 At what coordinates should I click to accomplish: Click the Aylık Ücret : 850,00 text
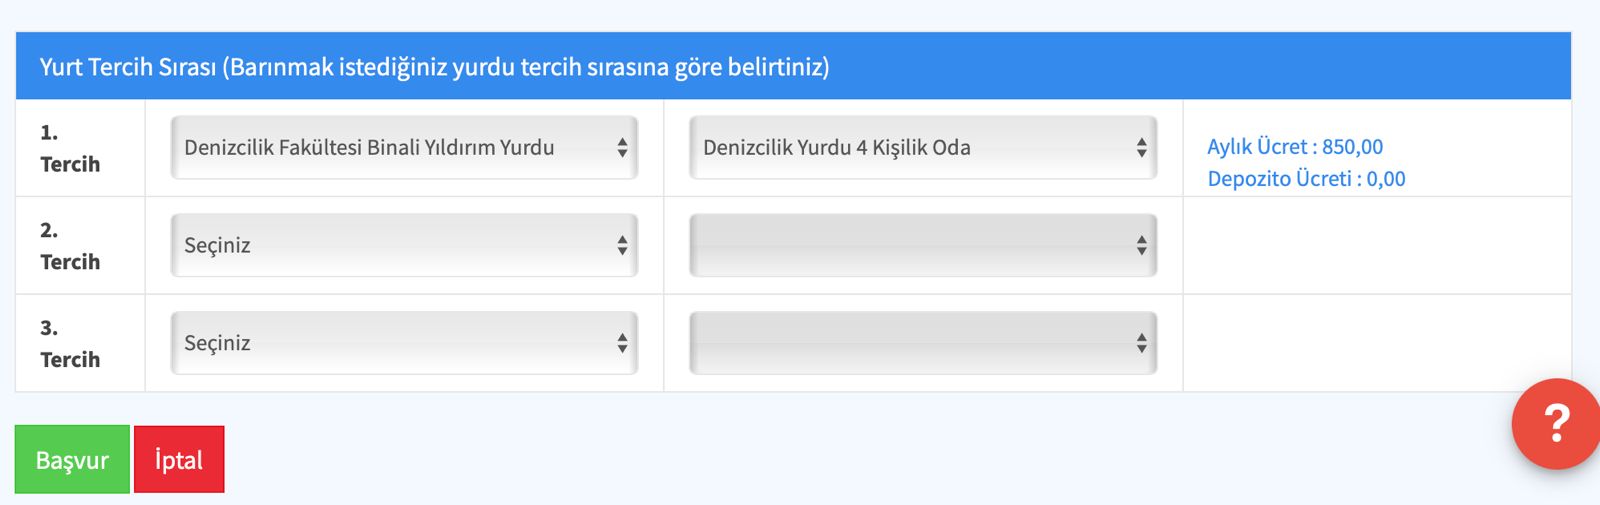coord(1295,147)
